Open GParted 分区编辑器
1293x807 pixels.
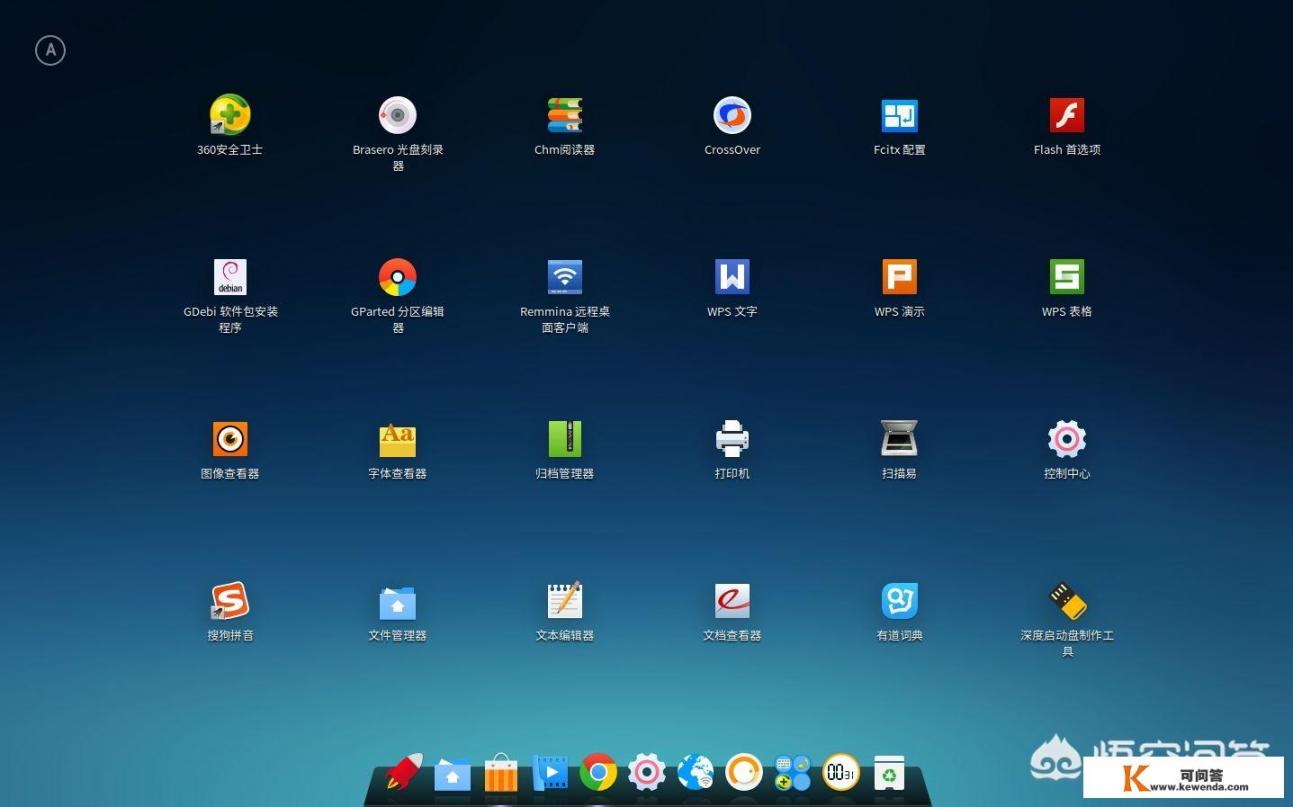click(397, 277)
